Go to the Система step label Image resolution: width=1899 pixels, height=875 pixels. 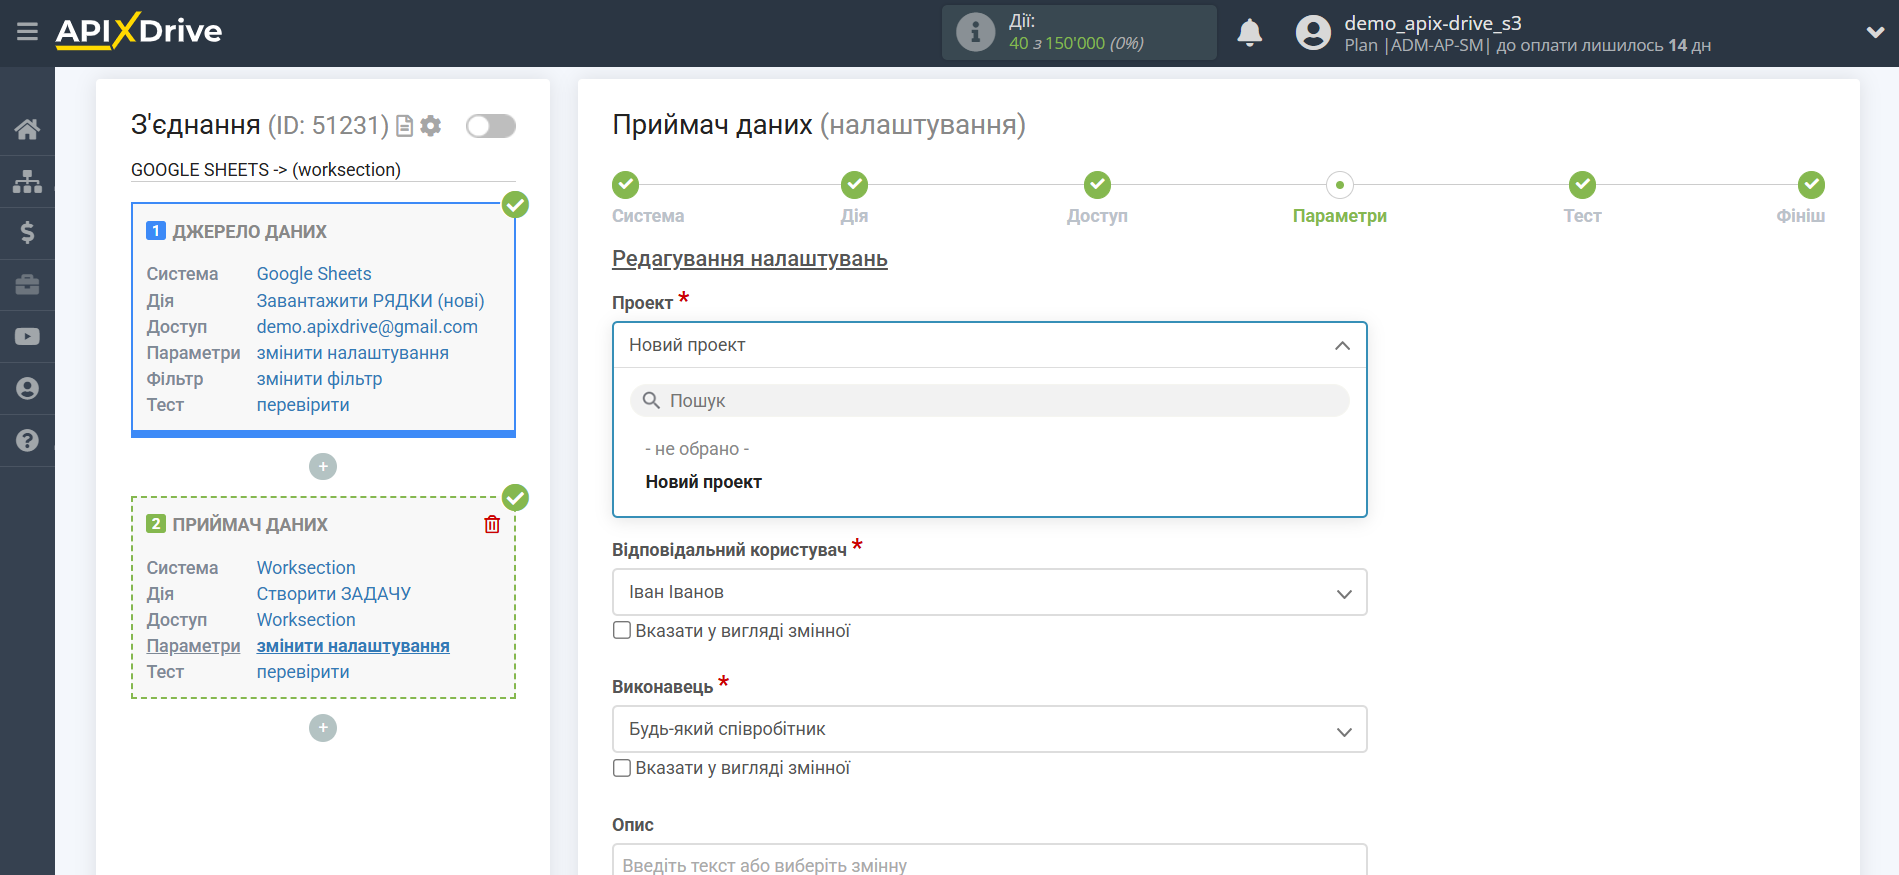tap(648, 216)
